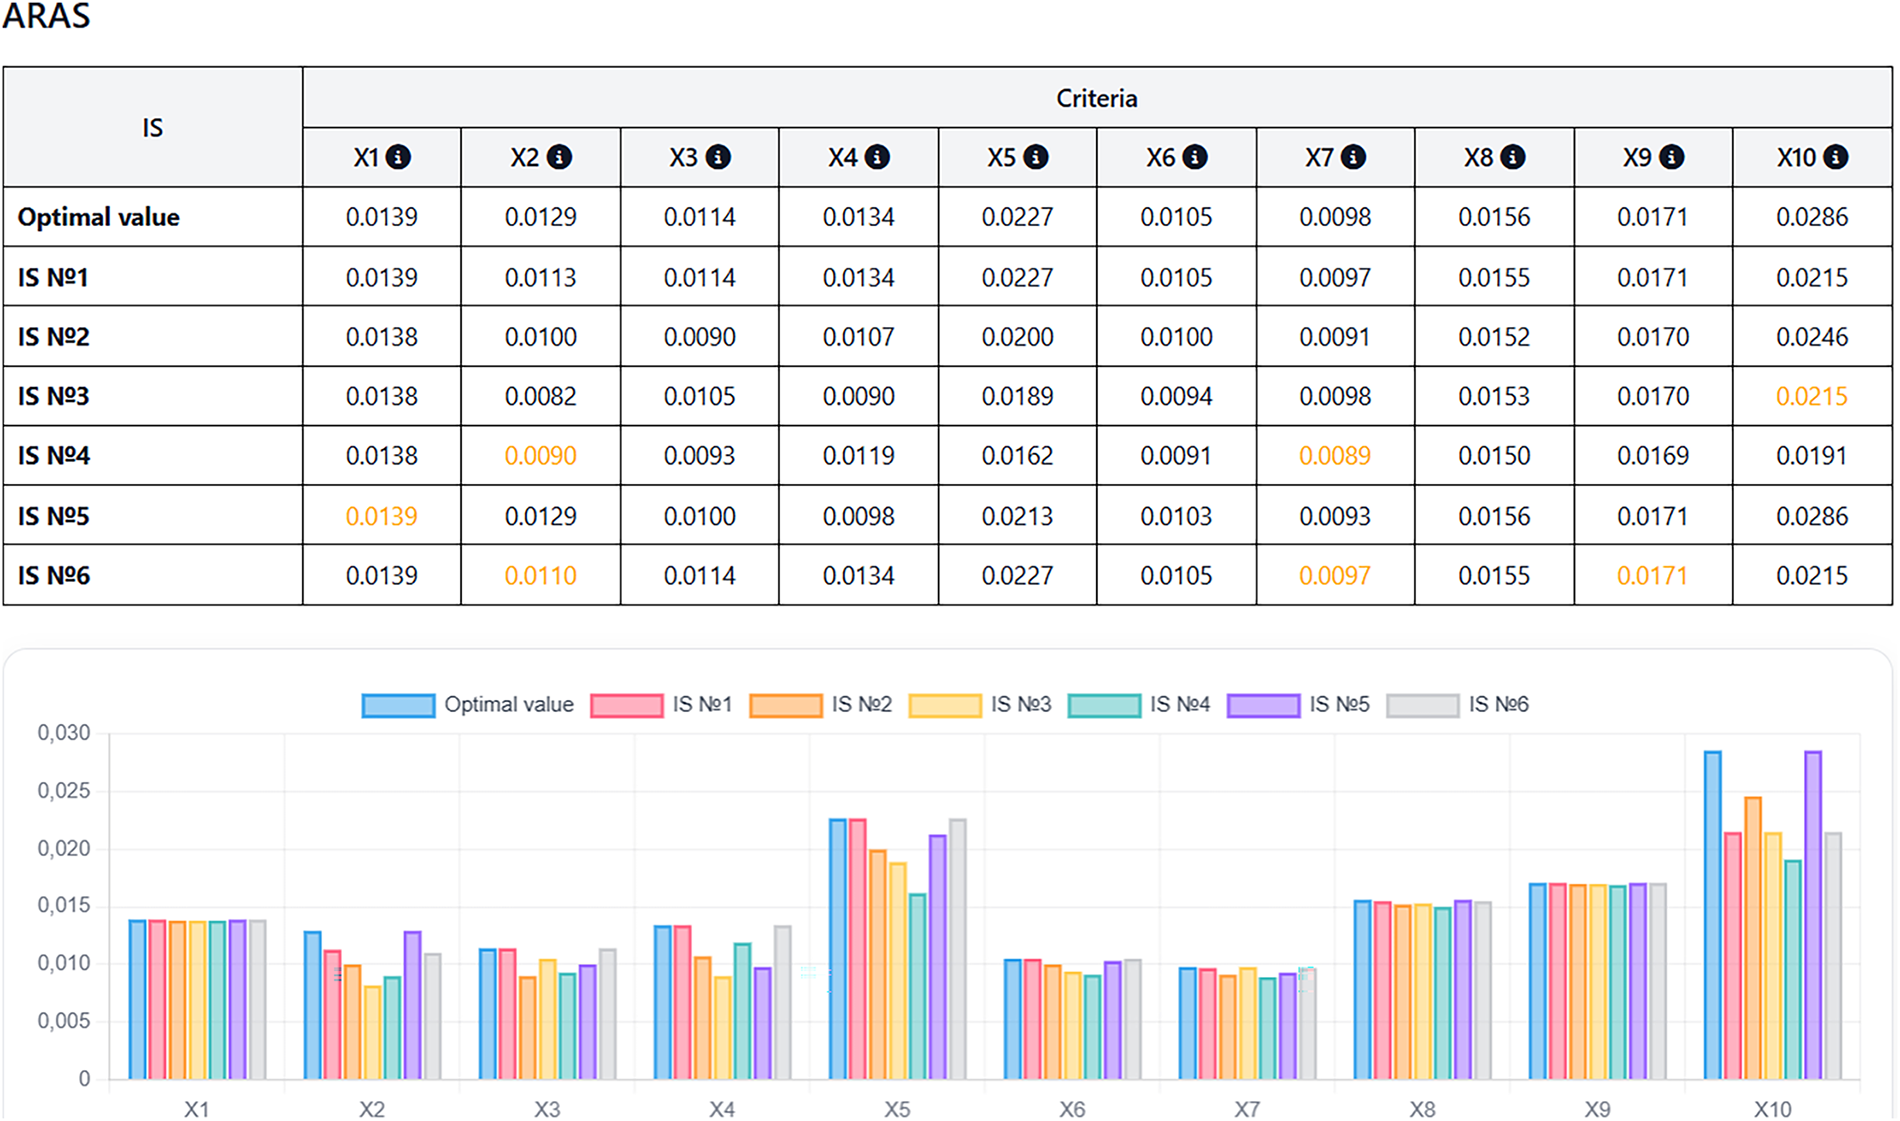Click the X5 column info icon
The width and height of the screenshot is (1900, 1121).
1036,157
